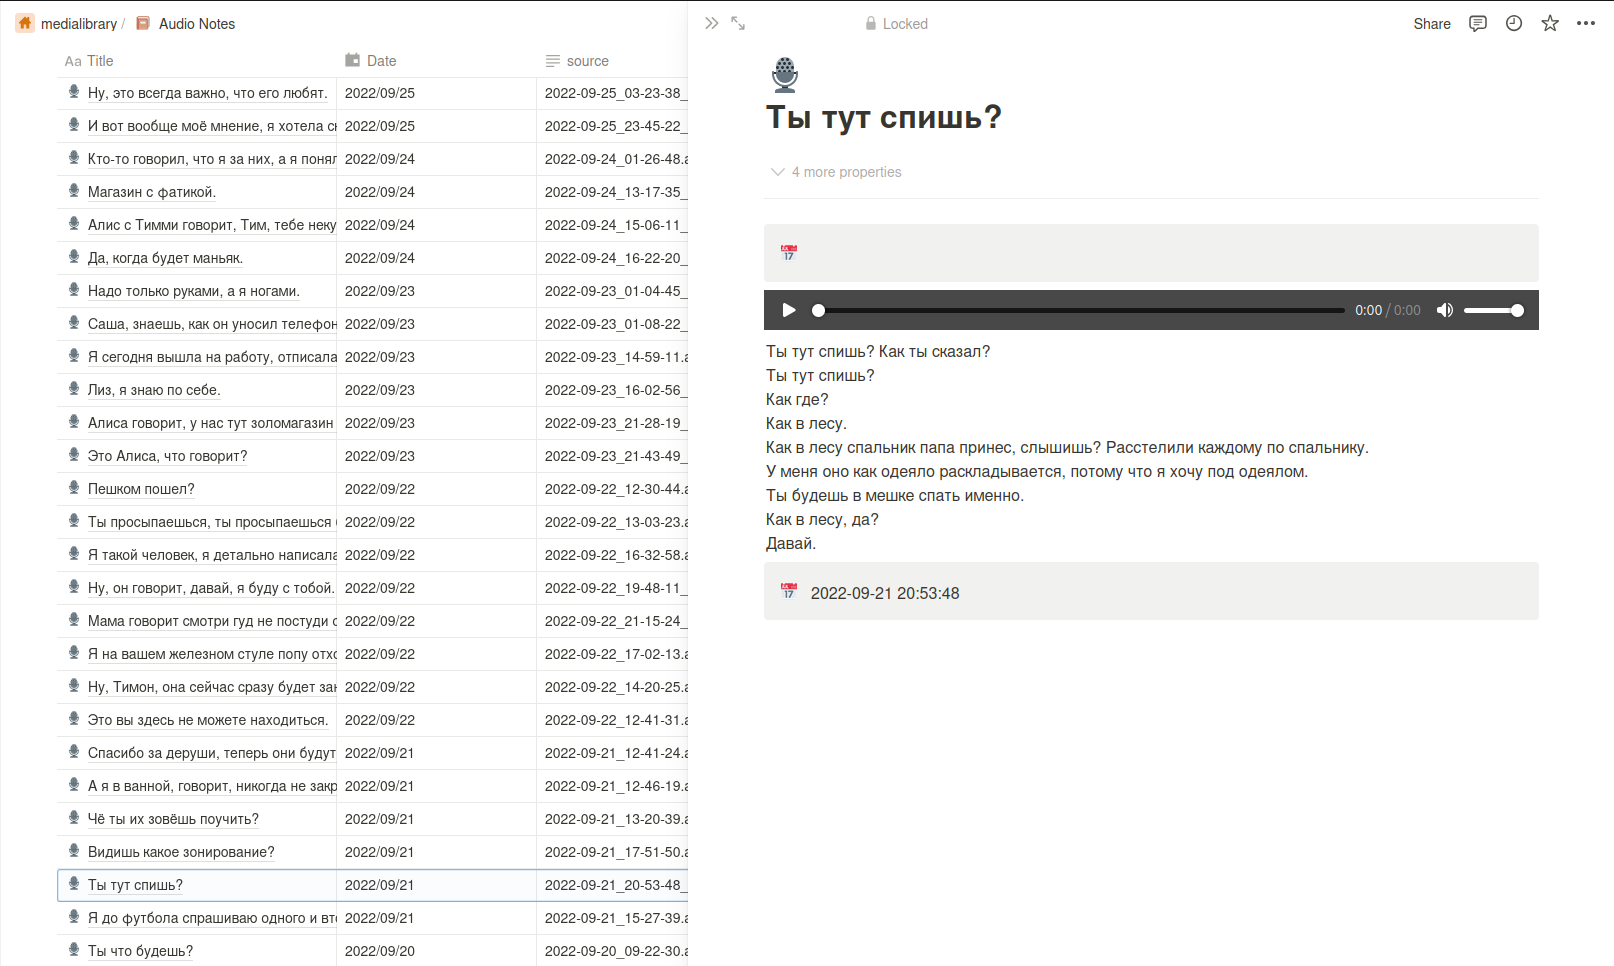
Task: Click the source column text icon
Action: pos(553,61)
